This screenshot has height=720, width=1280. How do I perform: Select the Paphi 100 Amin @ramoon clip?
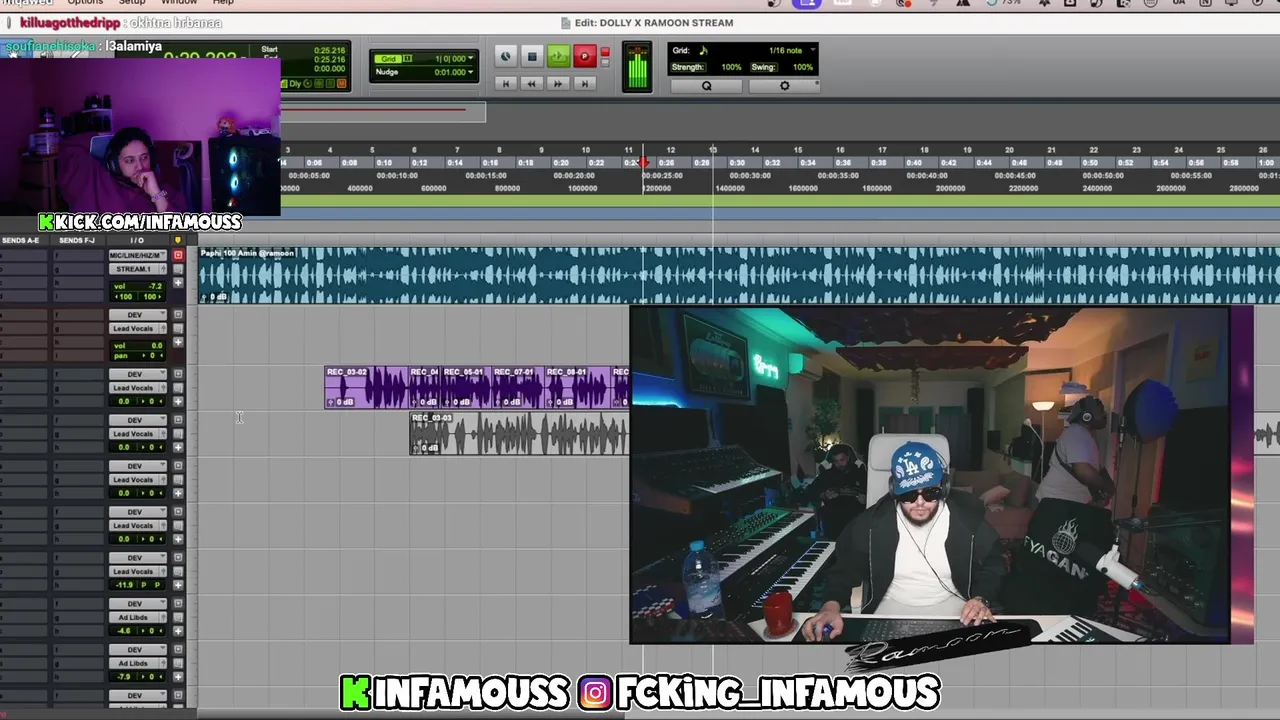tap(739, 275)
